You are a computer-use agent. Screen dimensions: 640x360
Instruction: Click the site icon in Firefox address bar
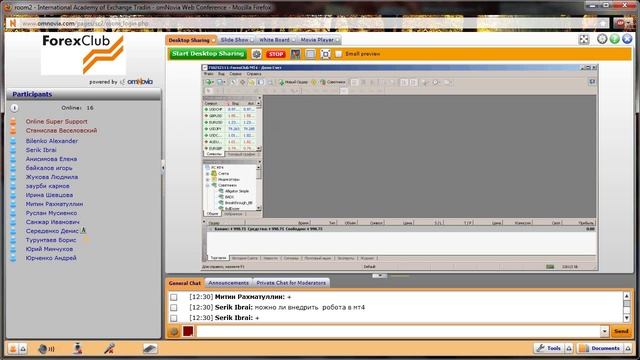pos(13,23)
